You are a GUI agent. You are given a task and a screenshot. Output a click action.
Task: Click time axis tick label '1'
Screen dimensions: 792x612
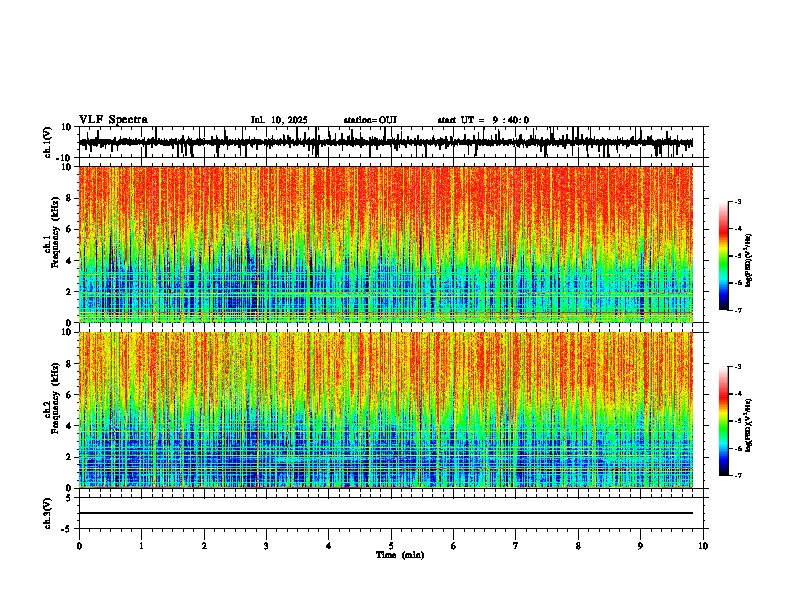coord(141,546)
